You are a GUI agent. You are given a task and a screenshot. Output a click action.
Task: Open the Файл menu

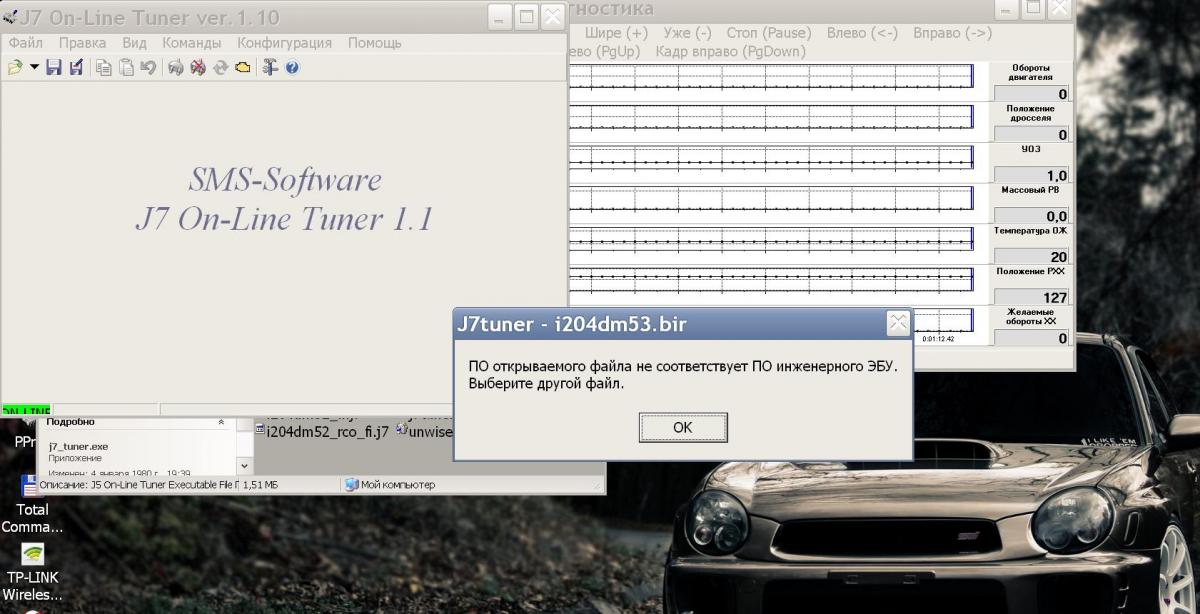(26, 43)
